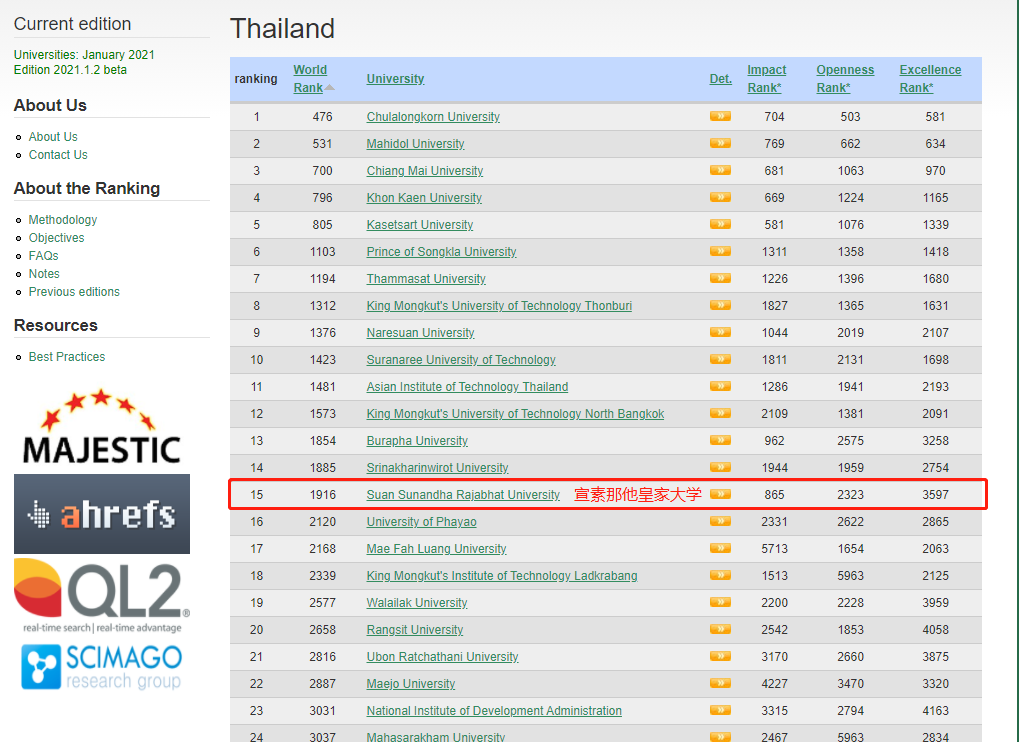Viewport: 1019px width, 742px height.
Task: Open Methodology in the sidebar menu
Action: point(63,220)
